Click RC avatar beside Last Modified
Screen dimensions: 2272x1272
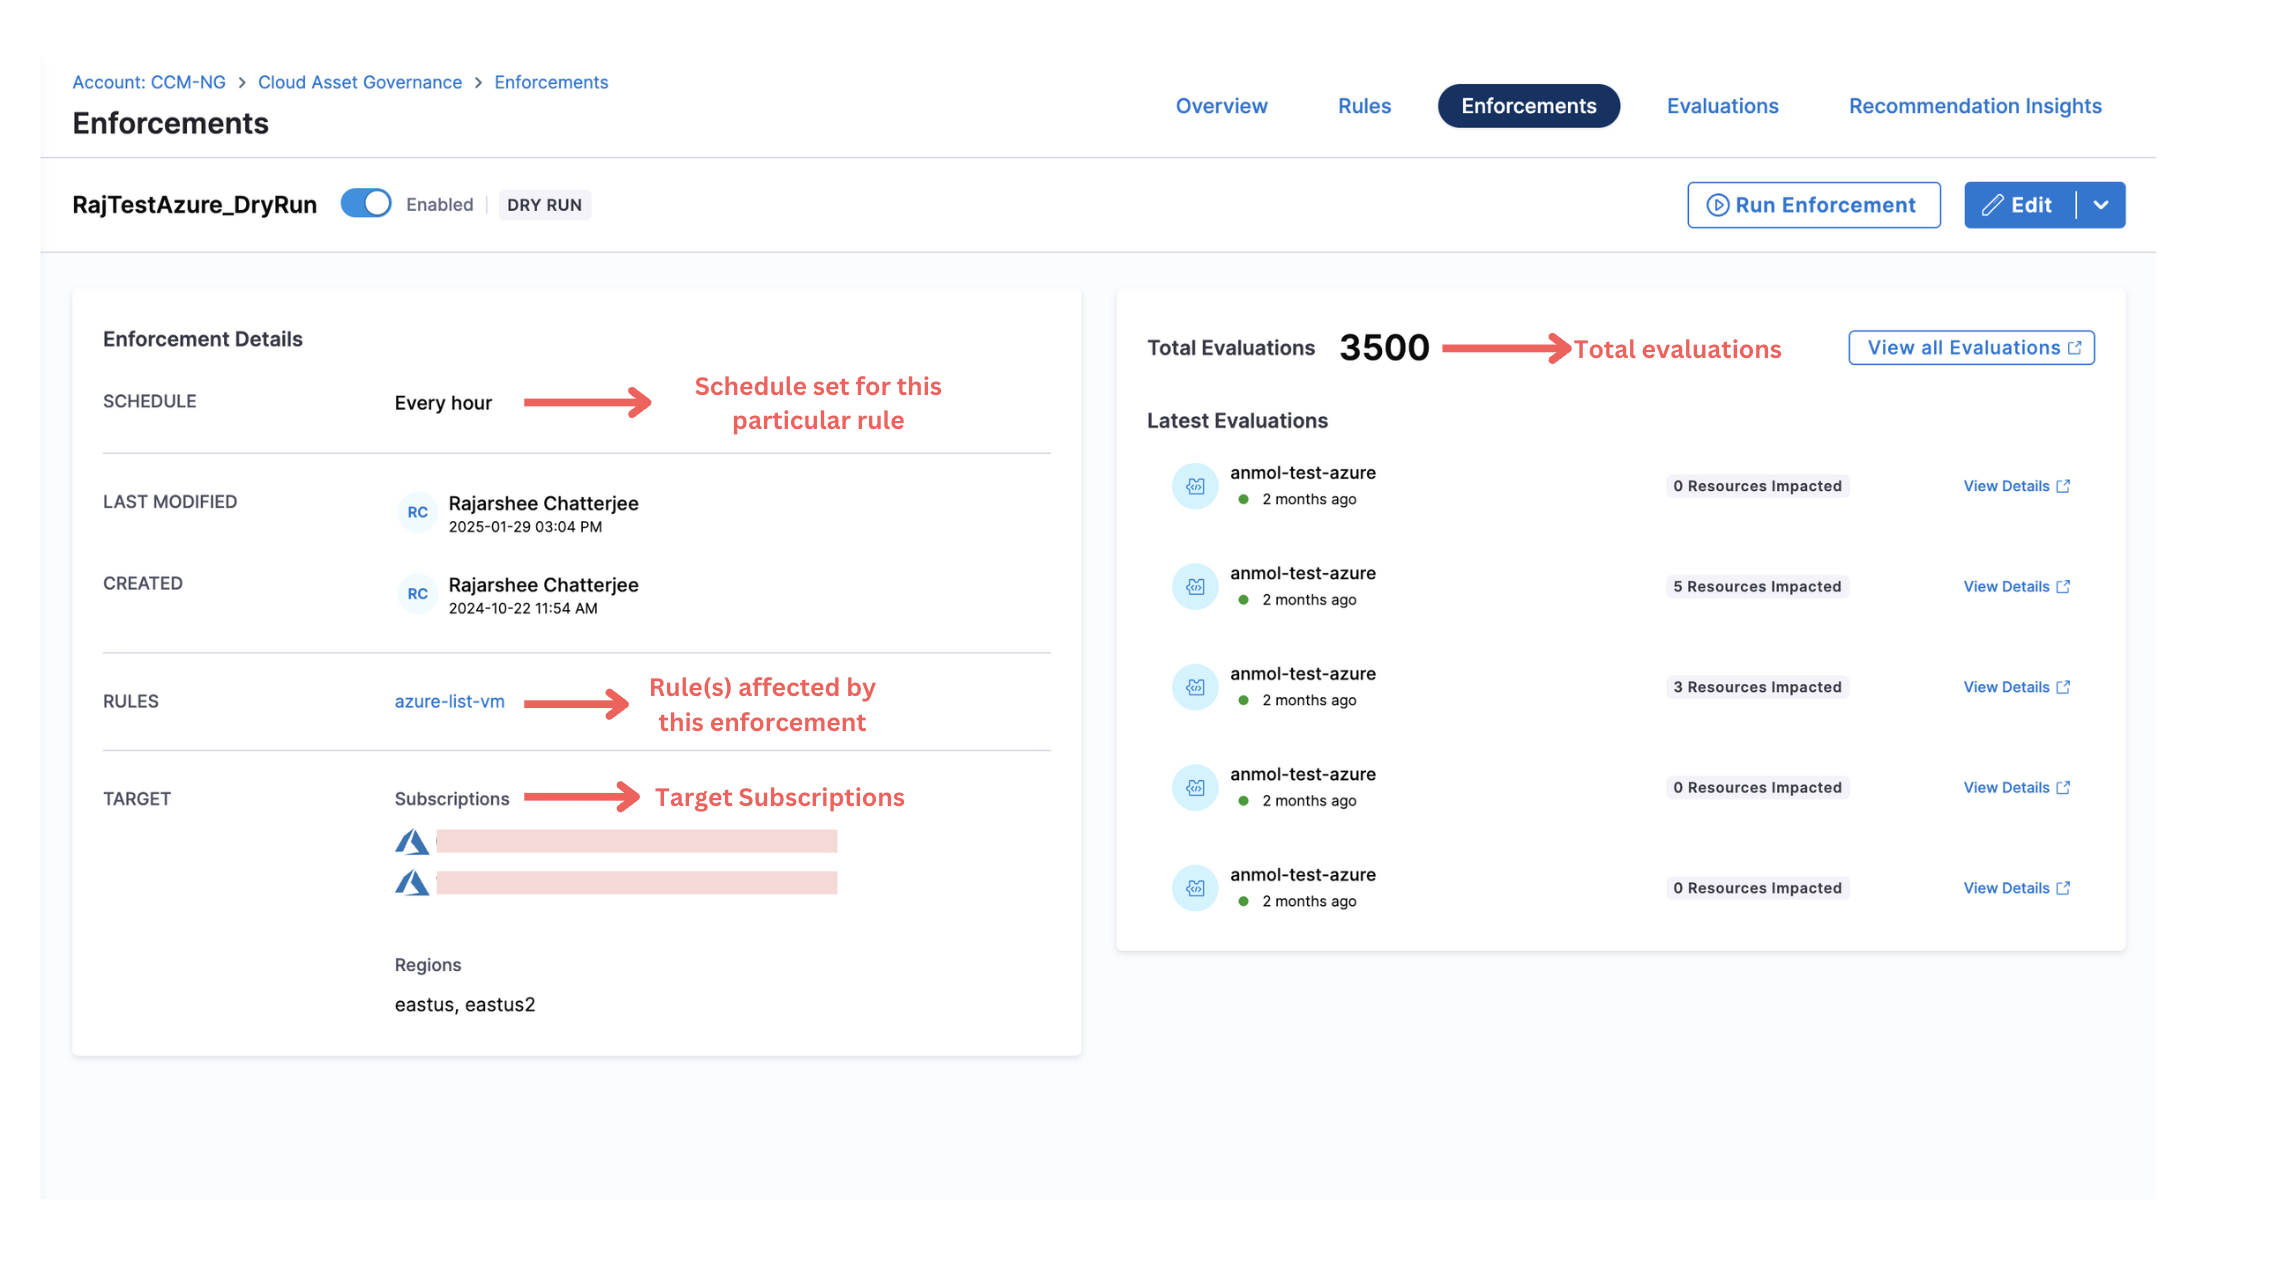tap(417, 512)
